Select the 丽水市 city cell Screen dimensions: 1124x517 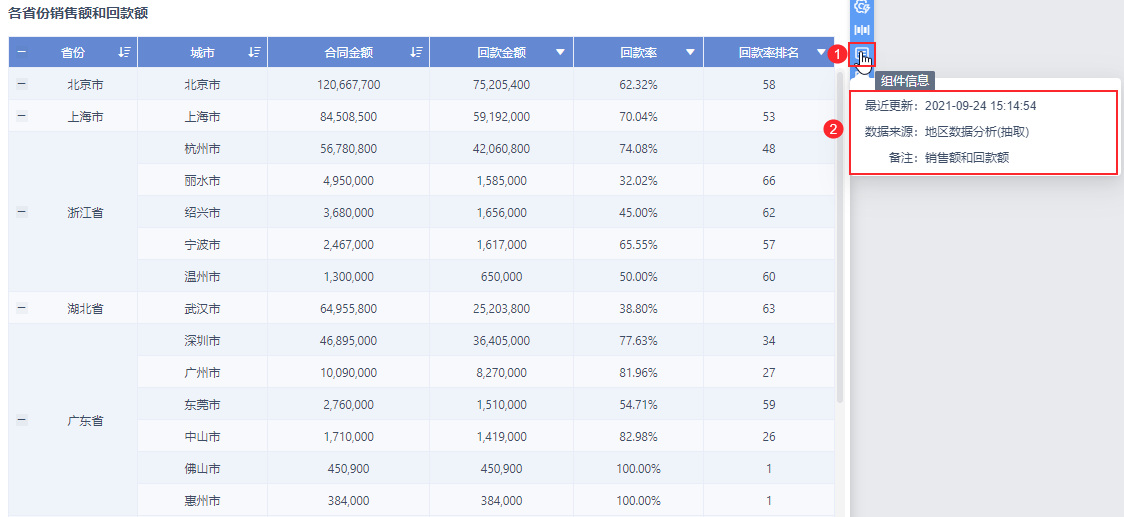tap(202, 181)
